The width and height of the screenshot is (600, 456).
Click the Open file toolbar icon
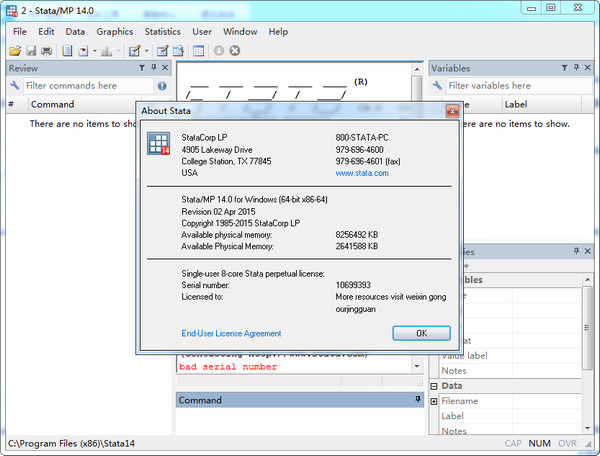[15, 50]
